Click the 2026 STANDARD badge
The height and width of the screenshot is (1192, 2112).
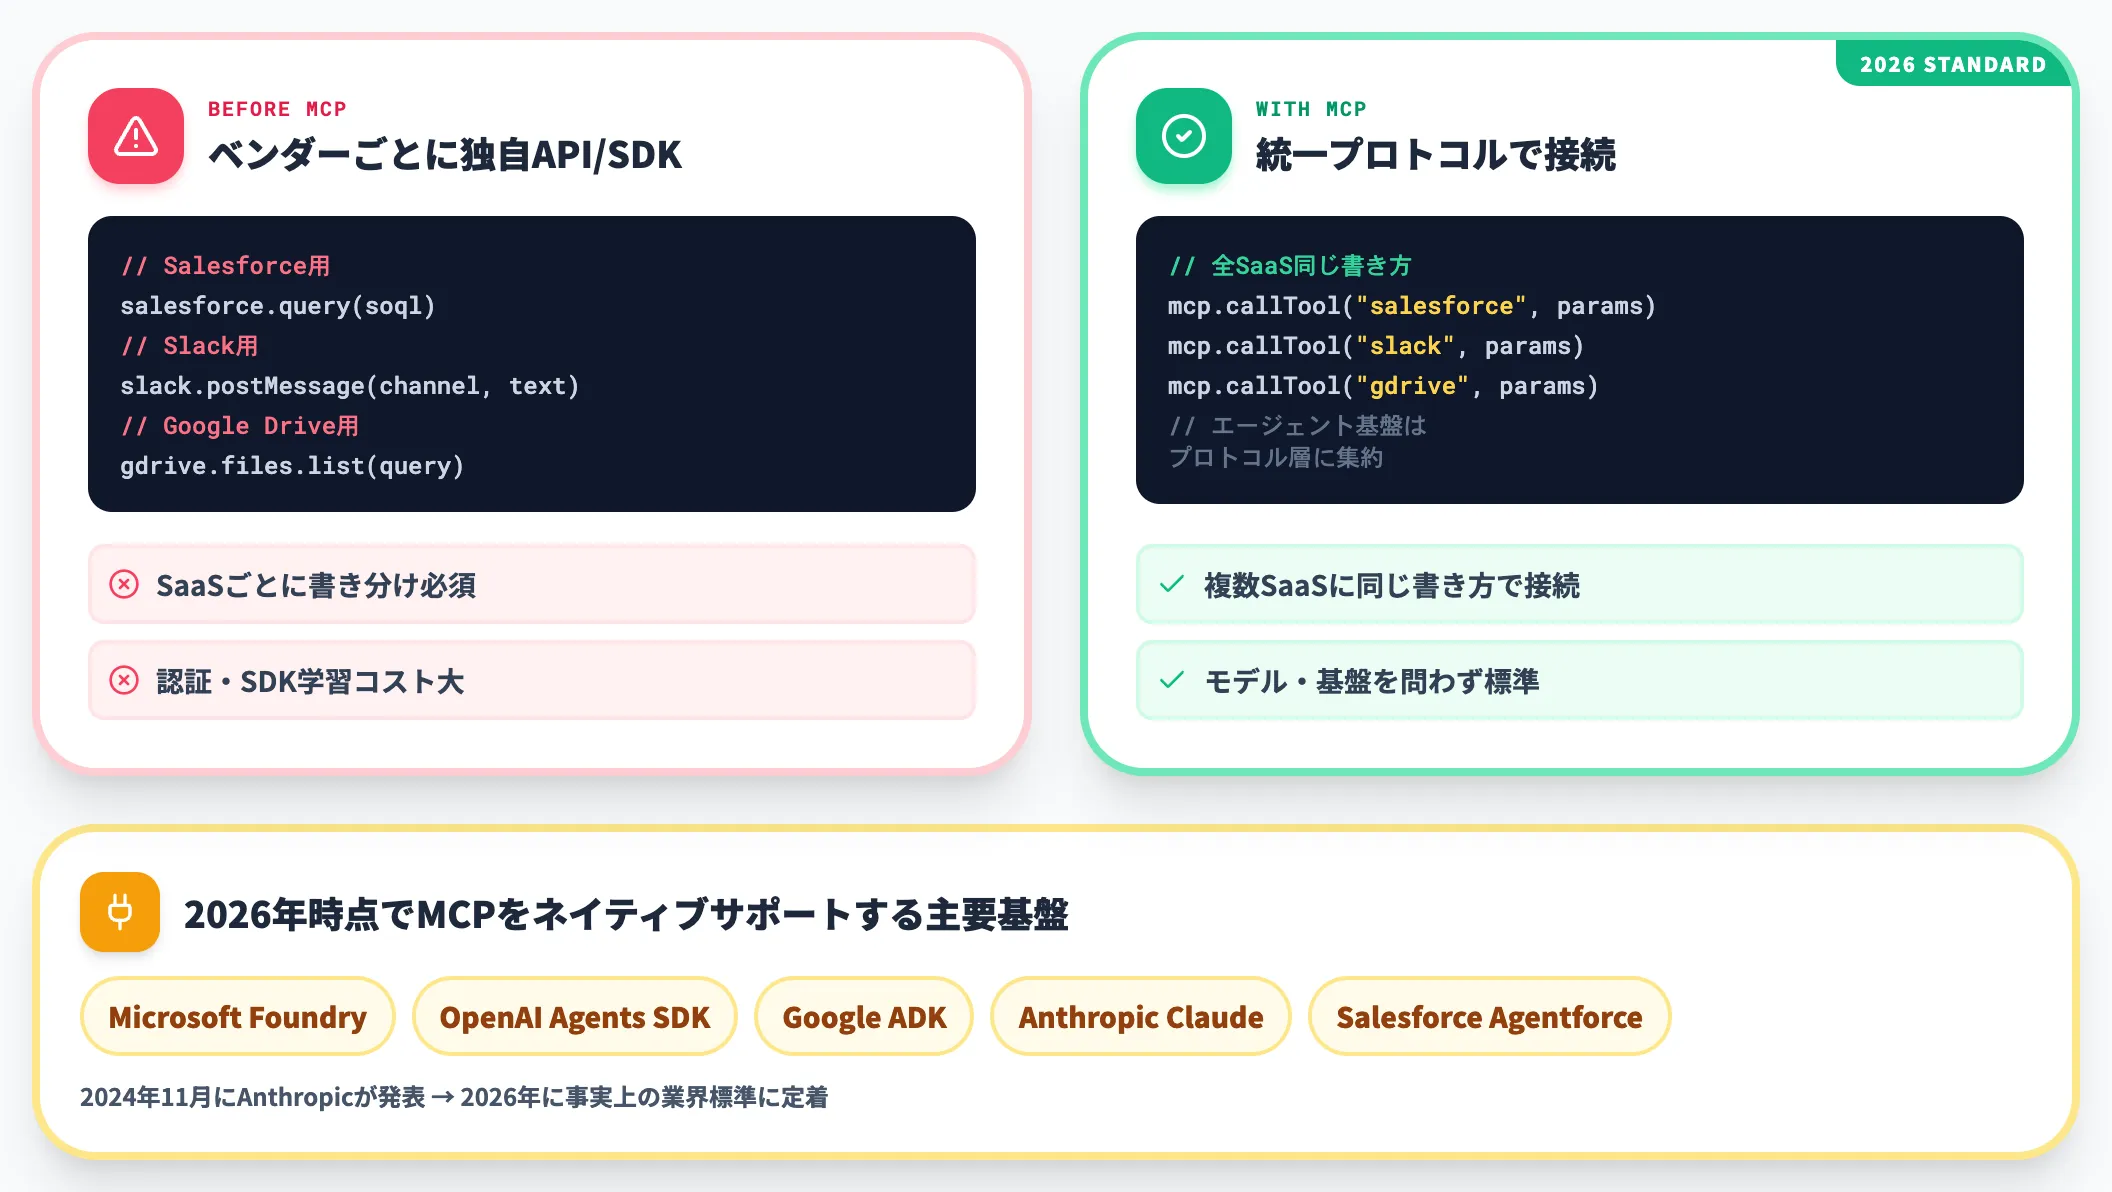(1953, 64)
